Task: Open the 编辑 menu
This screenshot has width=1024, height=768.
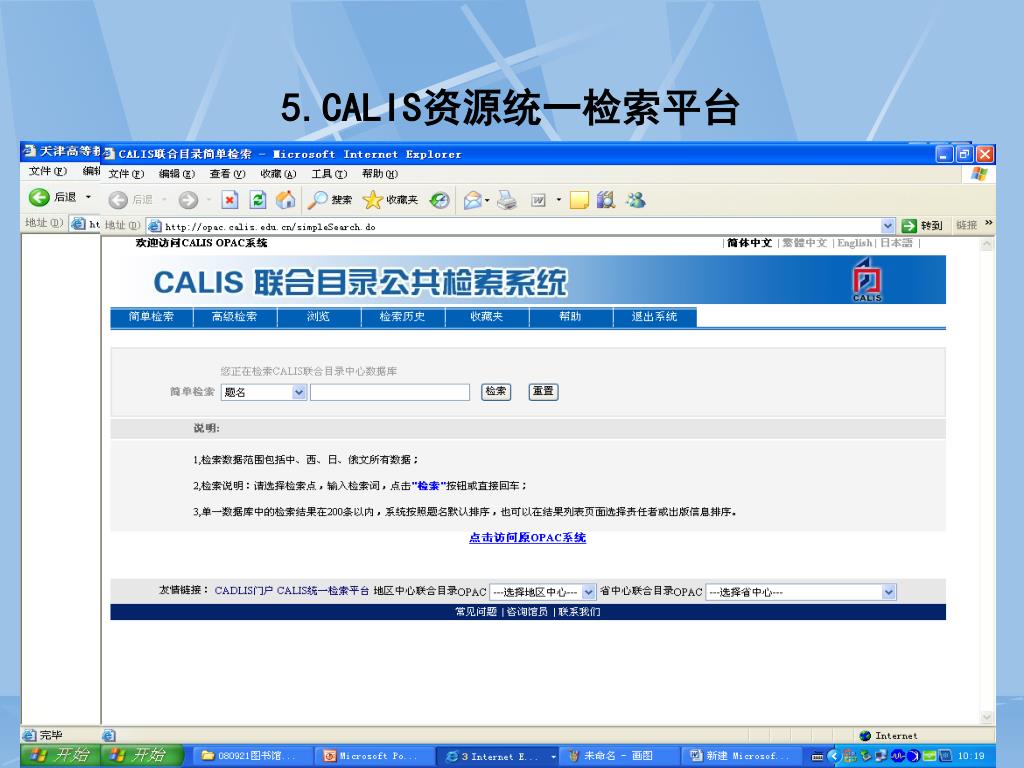Action: (177, 174)
